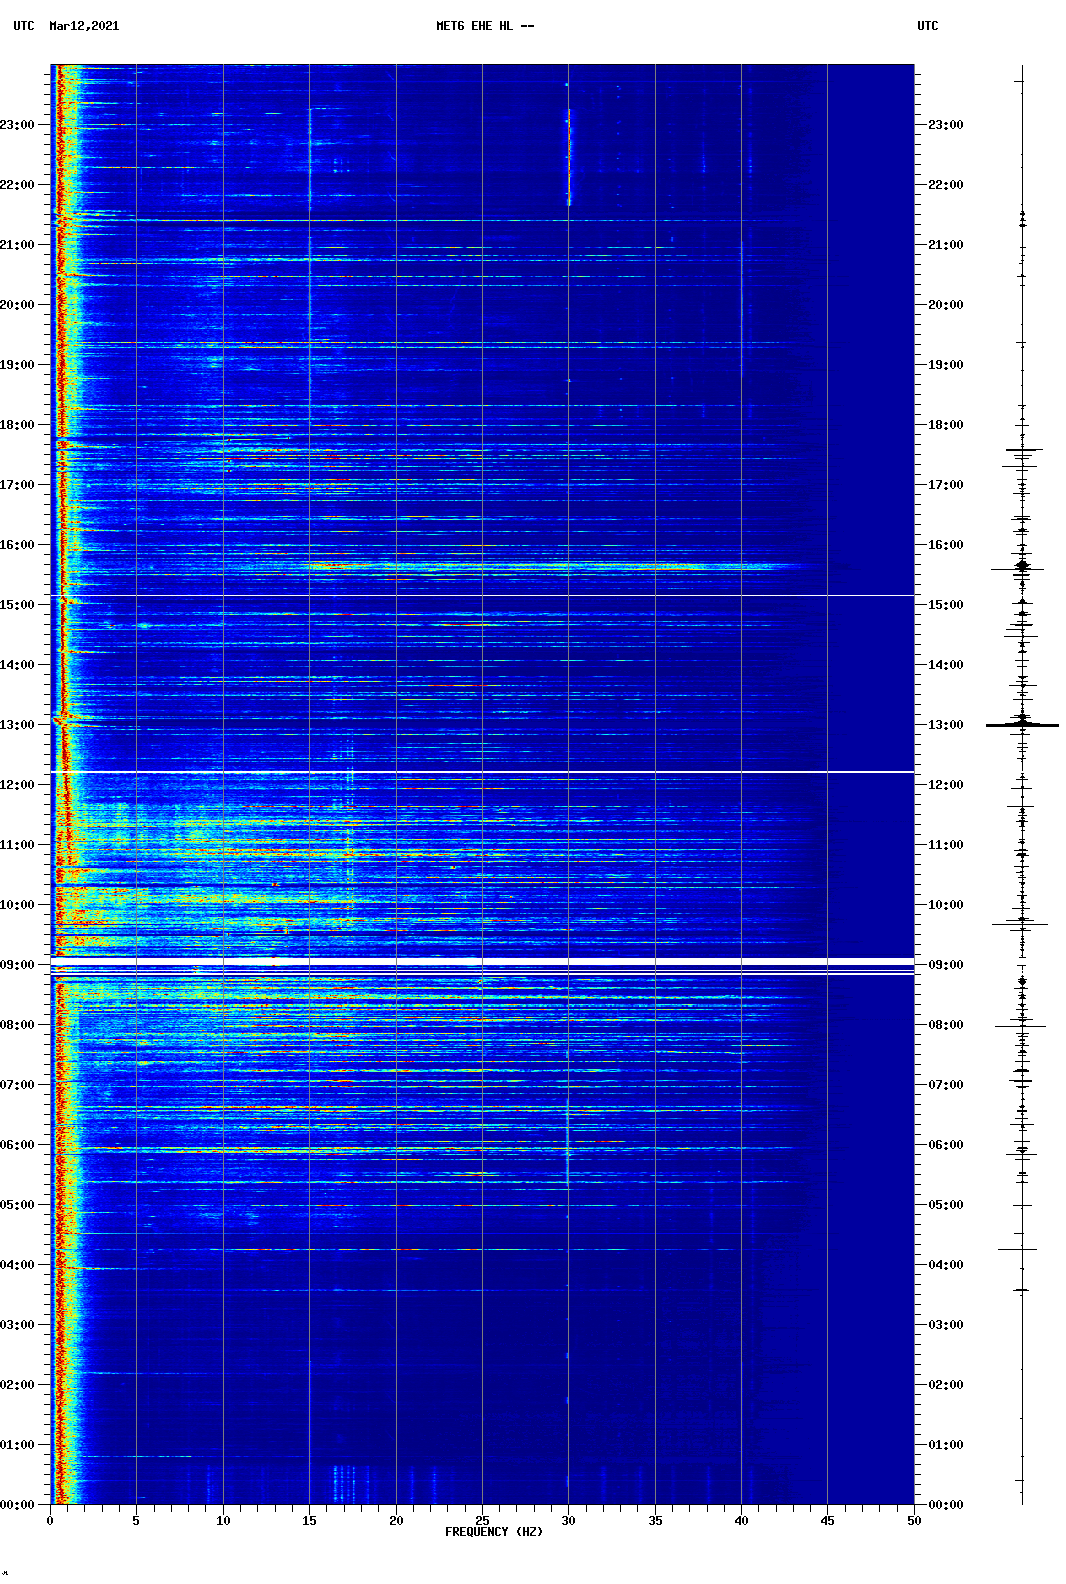The image size is (1066, 1584).
Task: Click the FREQUENCY (HZ) axis label
Action: 493,1532
